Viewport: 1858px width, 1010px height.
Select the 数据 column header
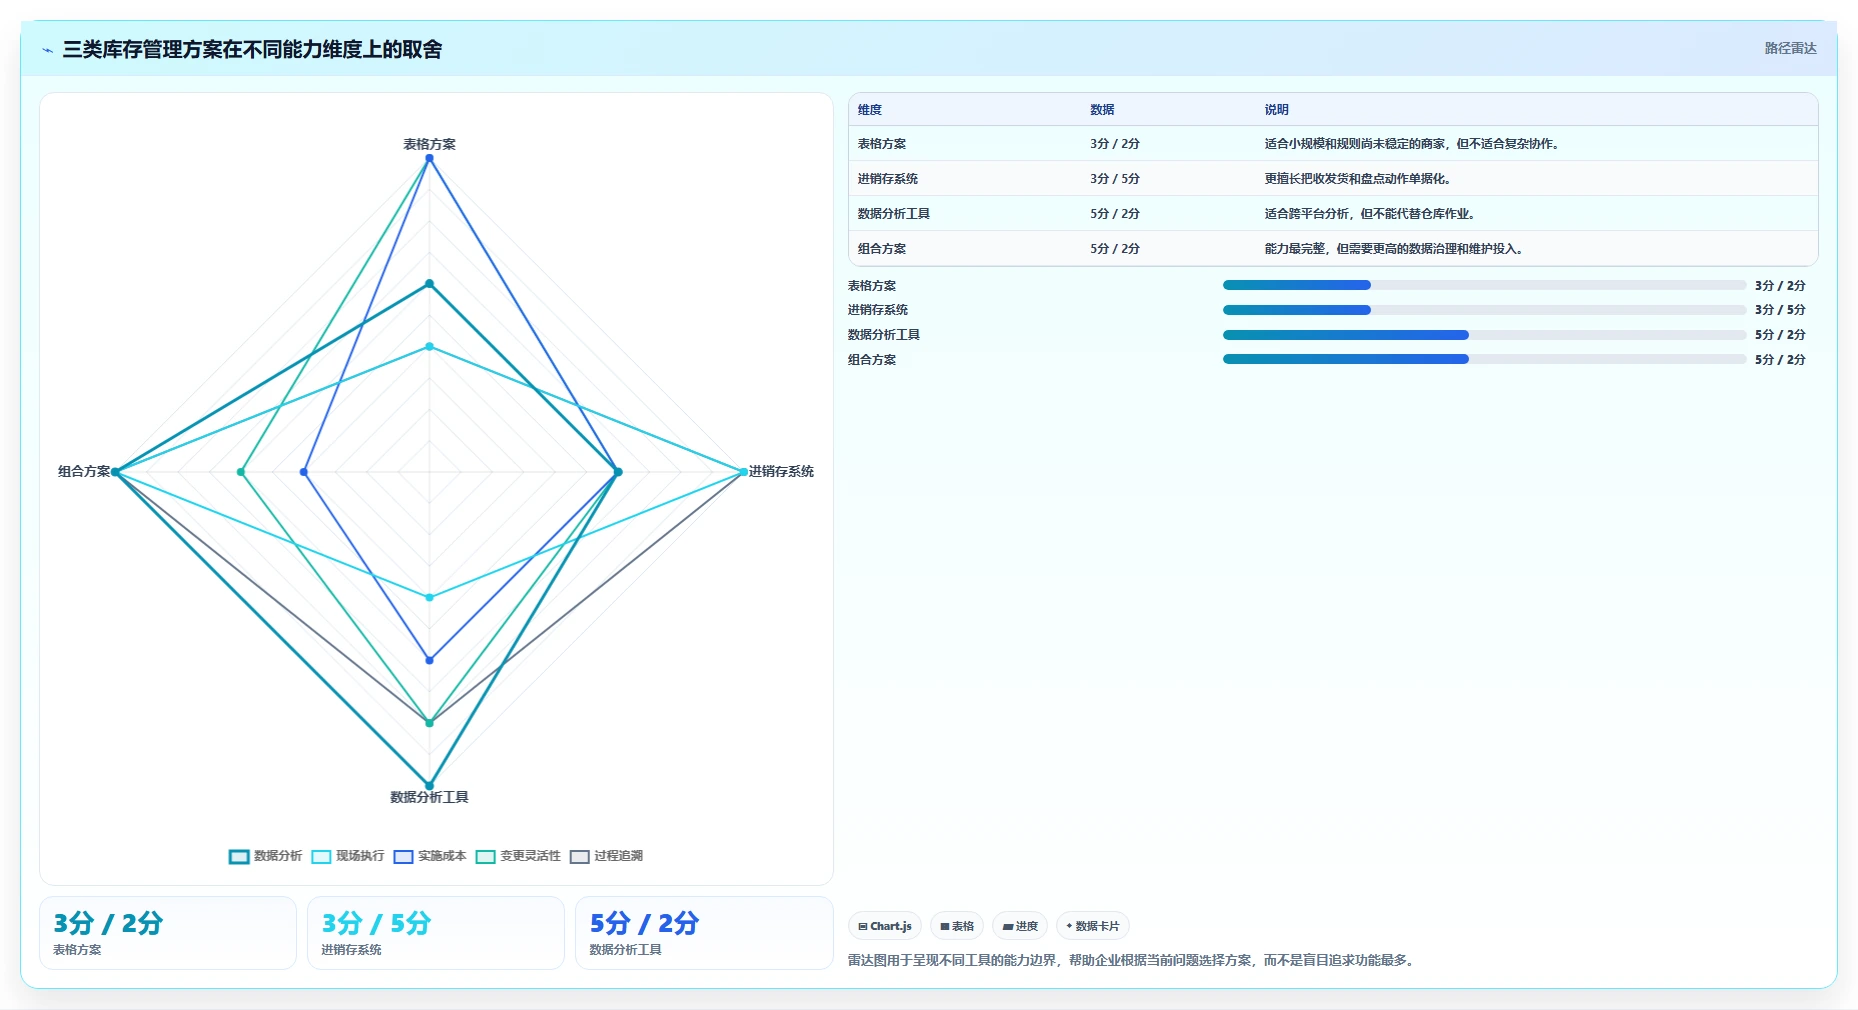pos(1102,110)
